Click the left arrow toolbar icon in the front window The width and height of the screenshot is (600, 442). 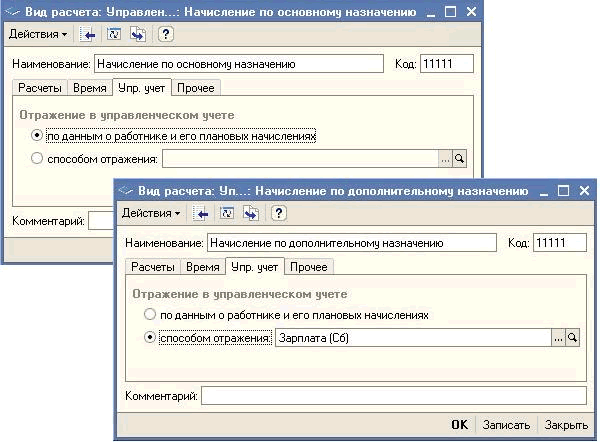[x=202, y=213]
